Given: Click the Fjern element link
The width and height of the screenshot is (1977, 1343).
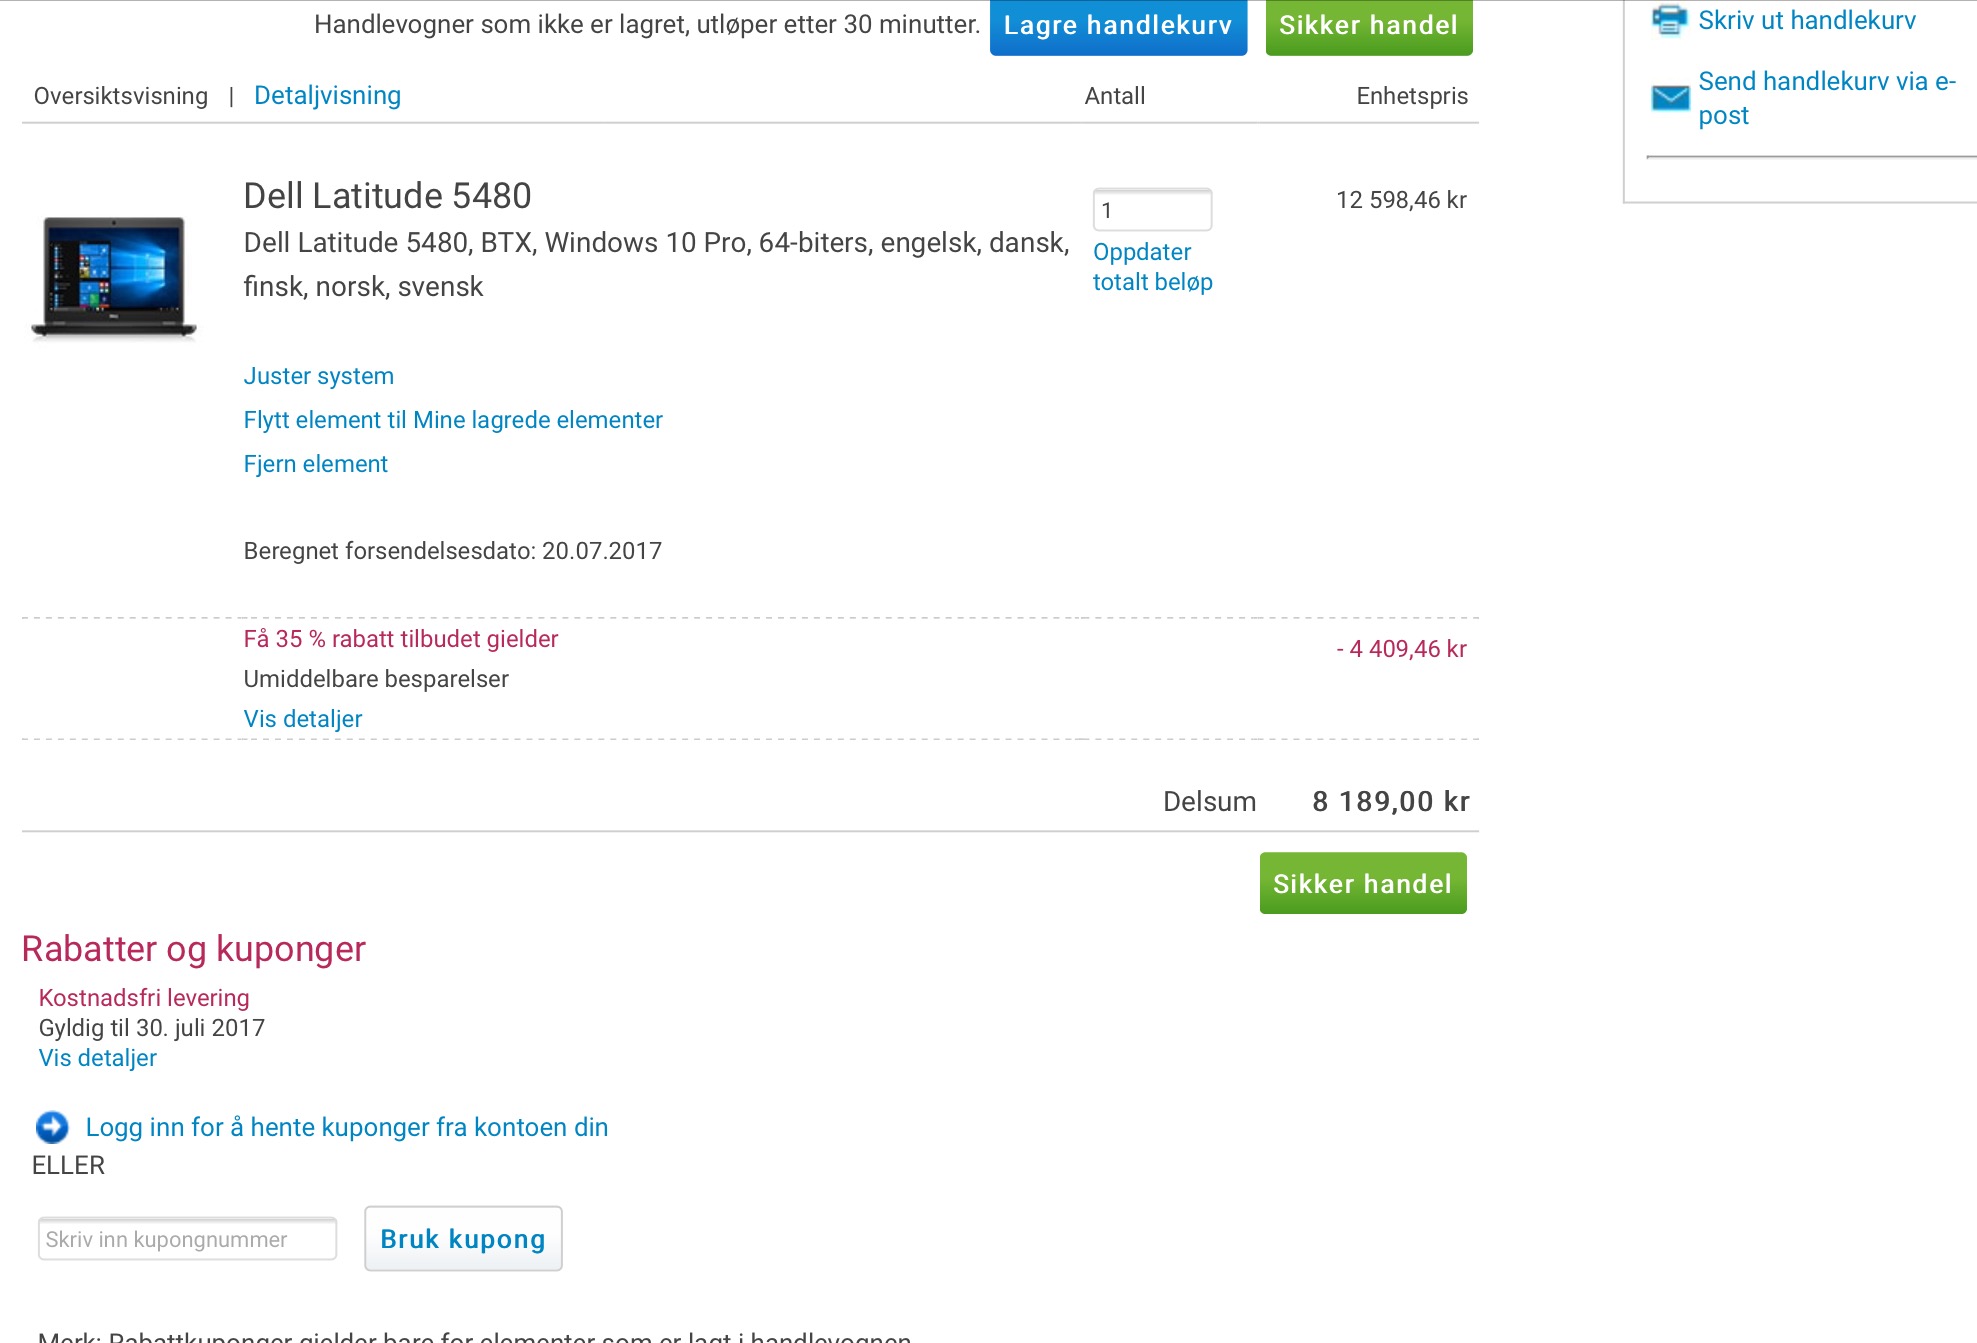Looking at the screenshot, I should (x=316, y=464).
